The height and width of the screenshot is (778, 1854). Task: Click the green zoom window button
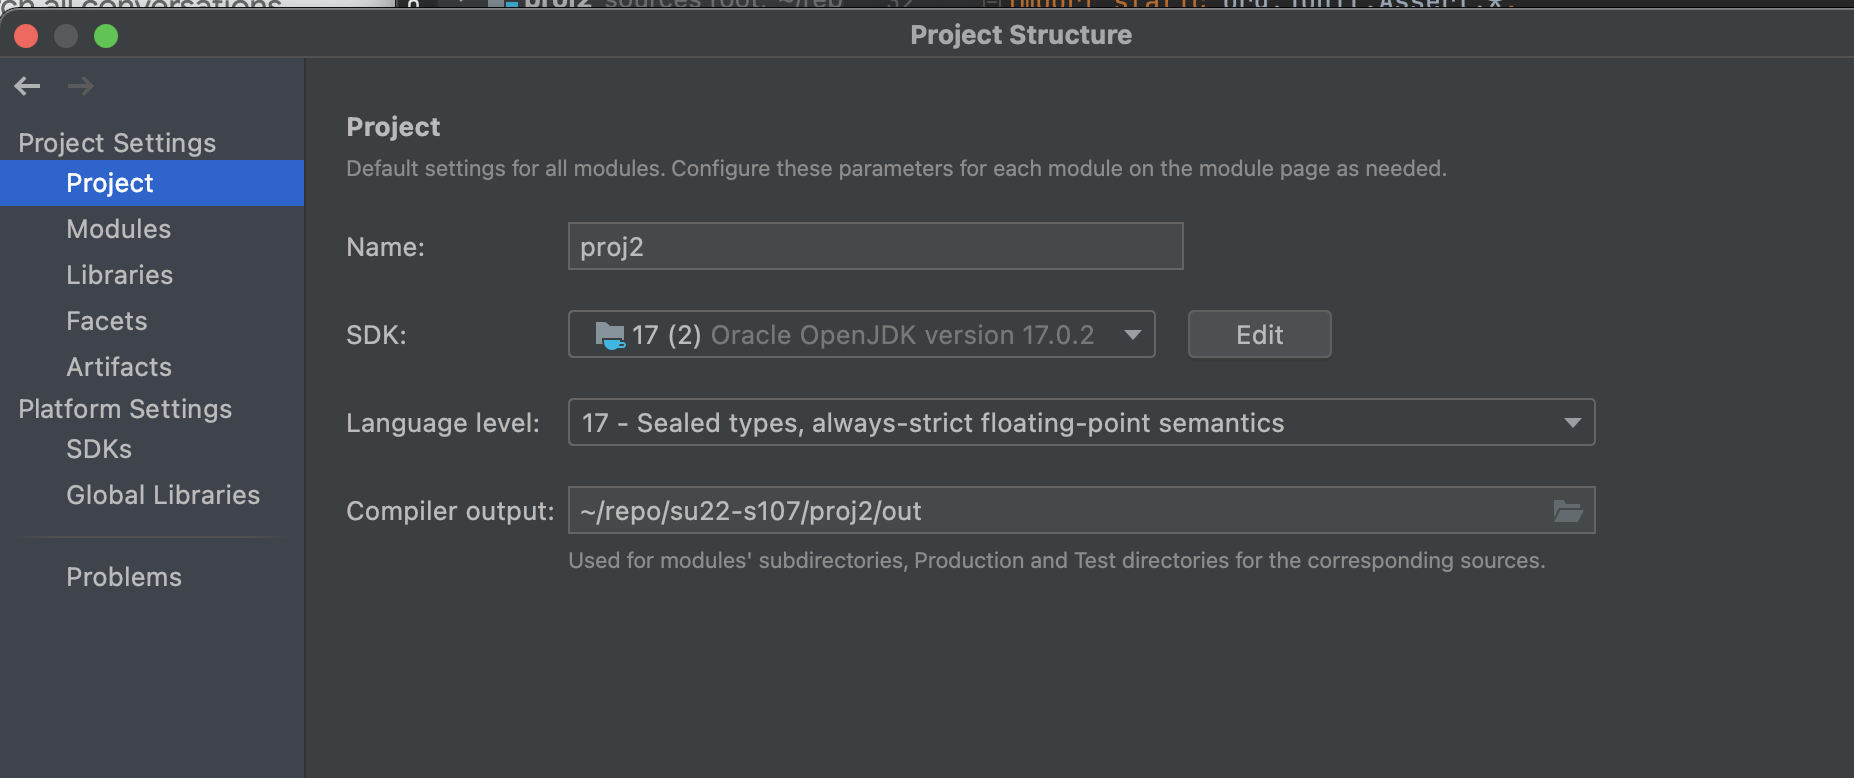click(x=106, y=36)
